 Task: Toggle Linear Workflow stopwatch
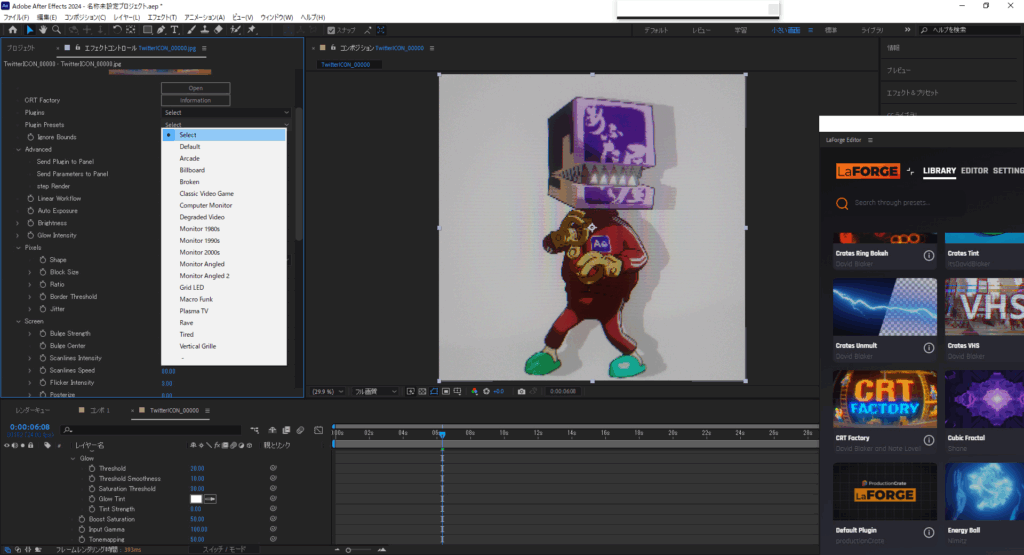[x=31, y=198]
